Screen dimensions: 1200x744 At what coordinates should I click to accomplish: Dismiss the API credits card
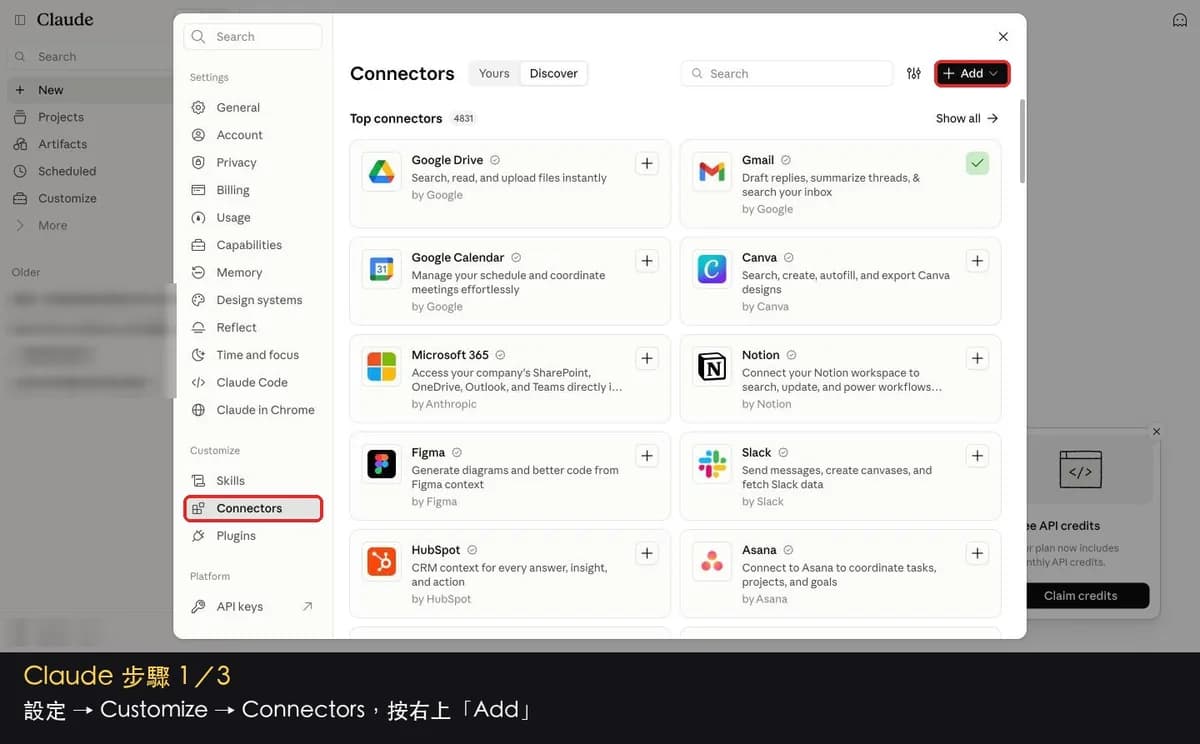[x=1156, y=432]
